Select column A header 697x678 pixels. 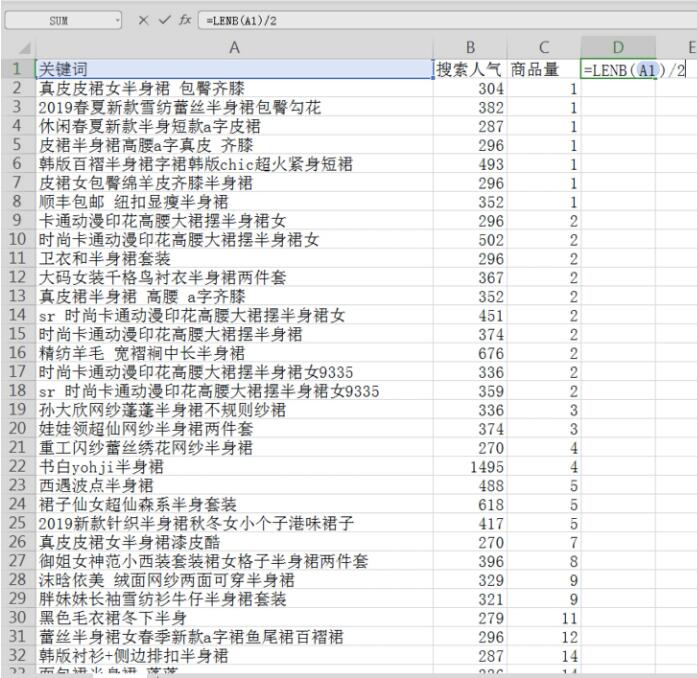click(234, 48)
